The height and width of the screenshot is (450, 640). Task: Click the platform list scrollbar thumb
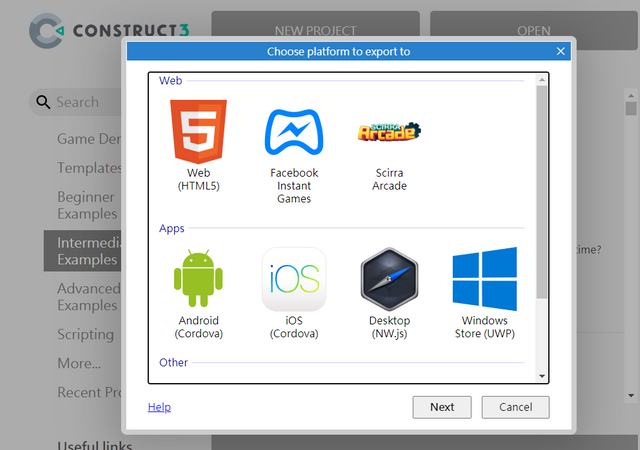[x=542, y=192]
